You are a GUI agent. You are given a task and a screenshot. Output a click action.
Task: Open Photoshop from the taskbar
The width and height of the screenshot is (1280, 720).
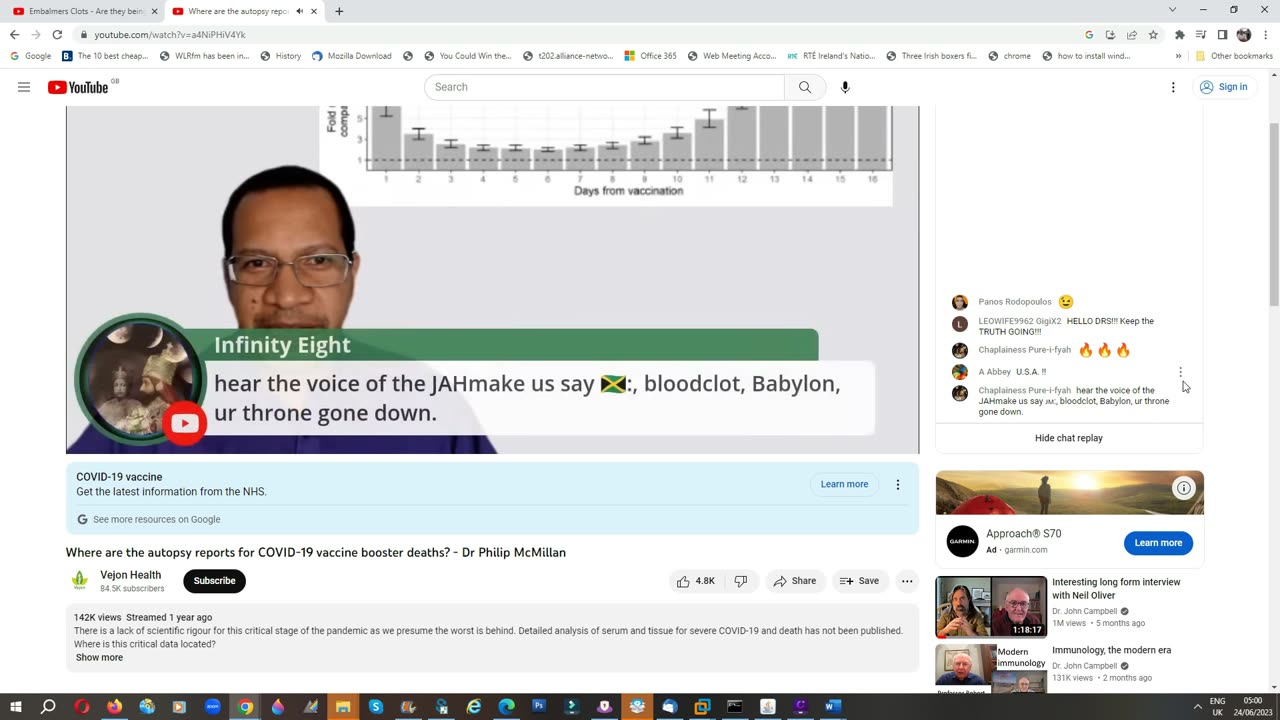(x=539, y=706)
